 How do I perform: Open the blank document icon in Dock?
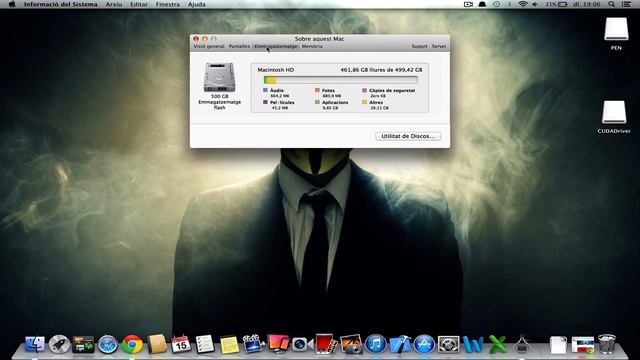point(558,344)
